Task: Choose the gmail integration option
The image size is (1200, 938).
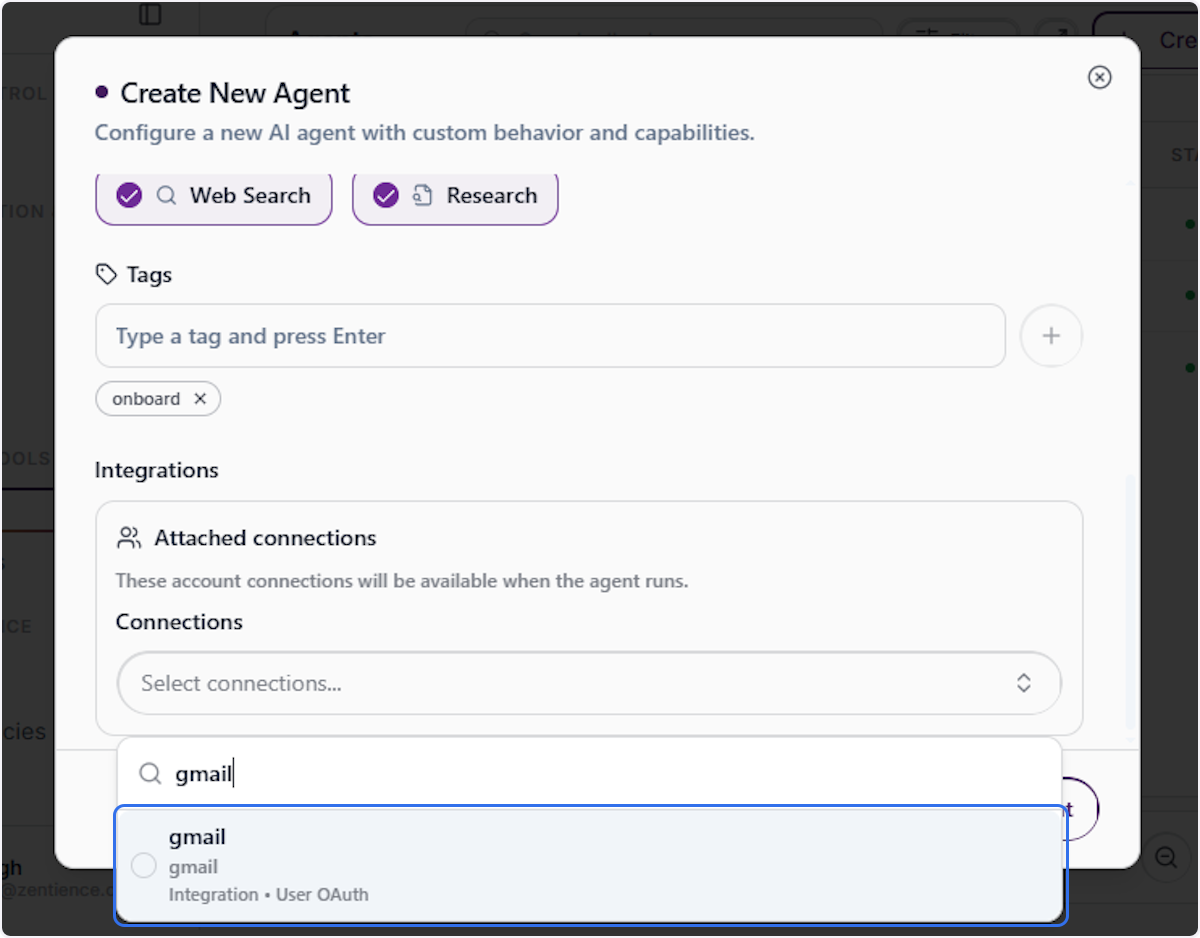Action: point(591,865)
